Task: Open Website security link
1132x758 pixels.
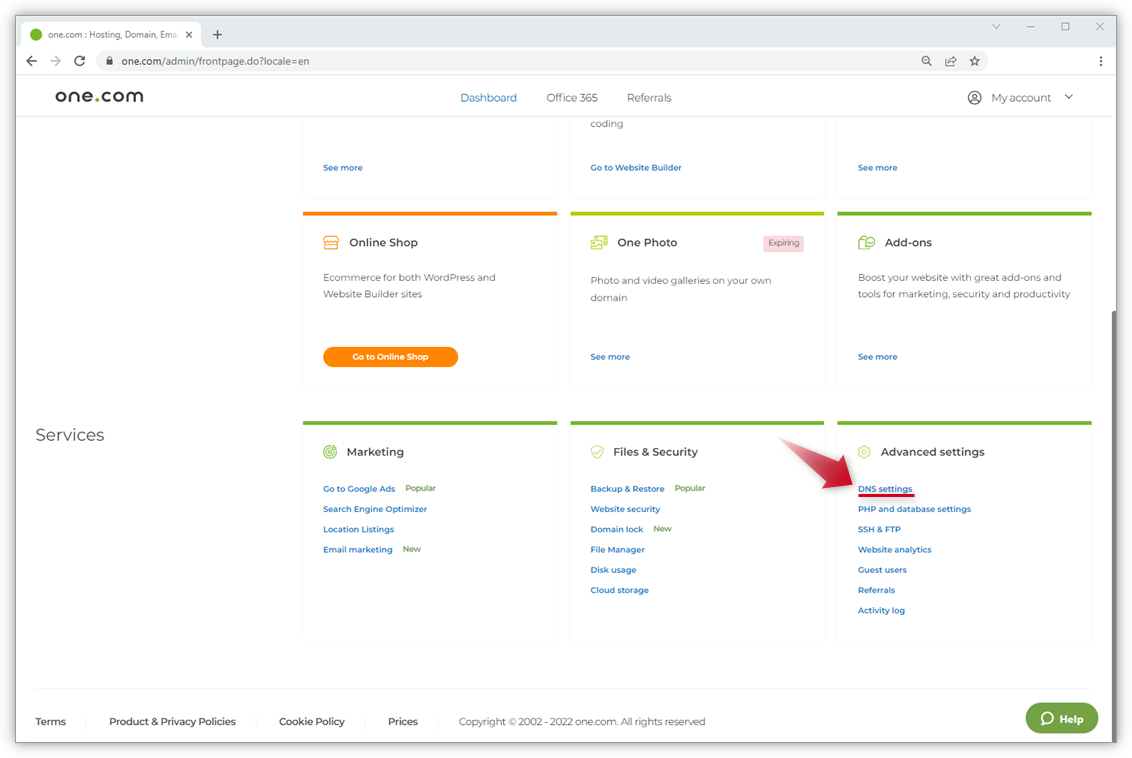Action: [625, 509]
